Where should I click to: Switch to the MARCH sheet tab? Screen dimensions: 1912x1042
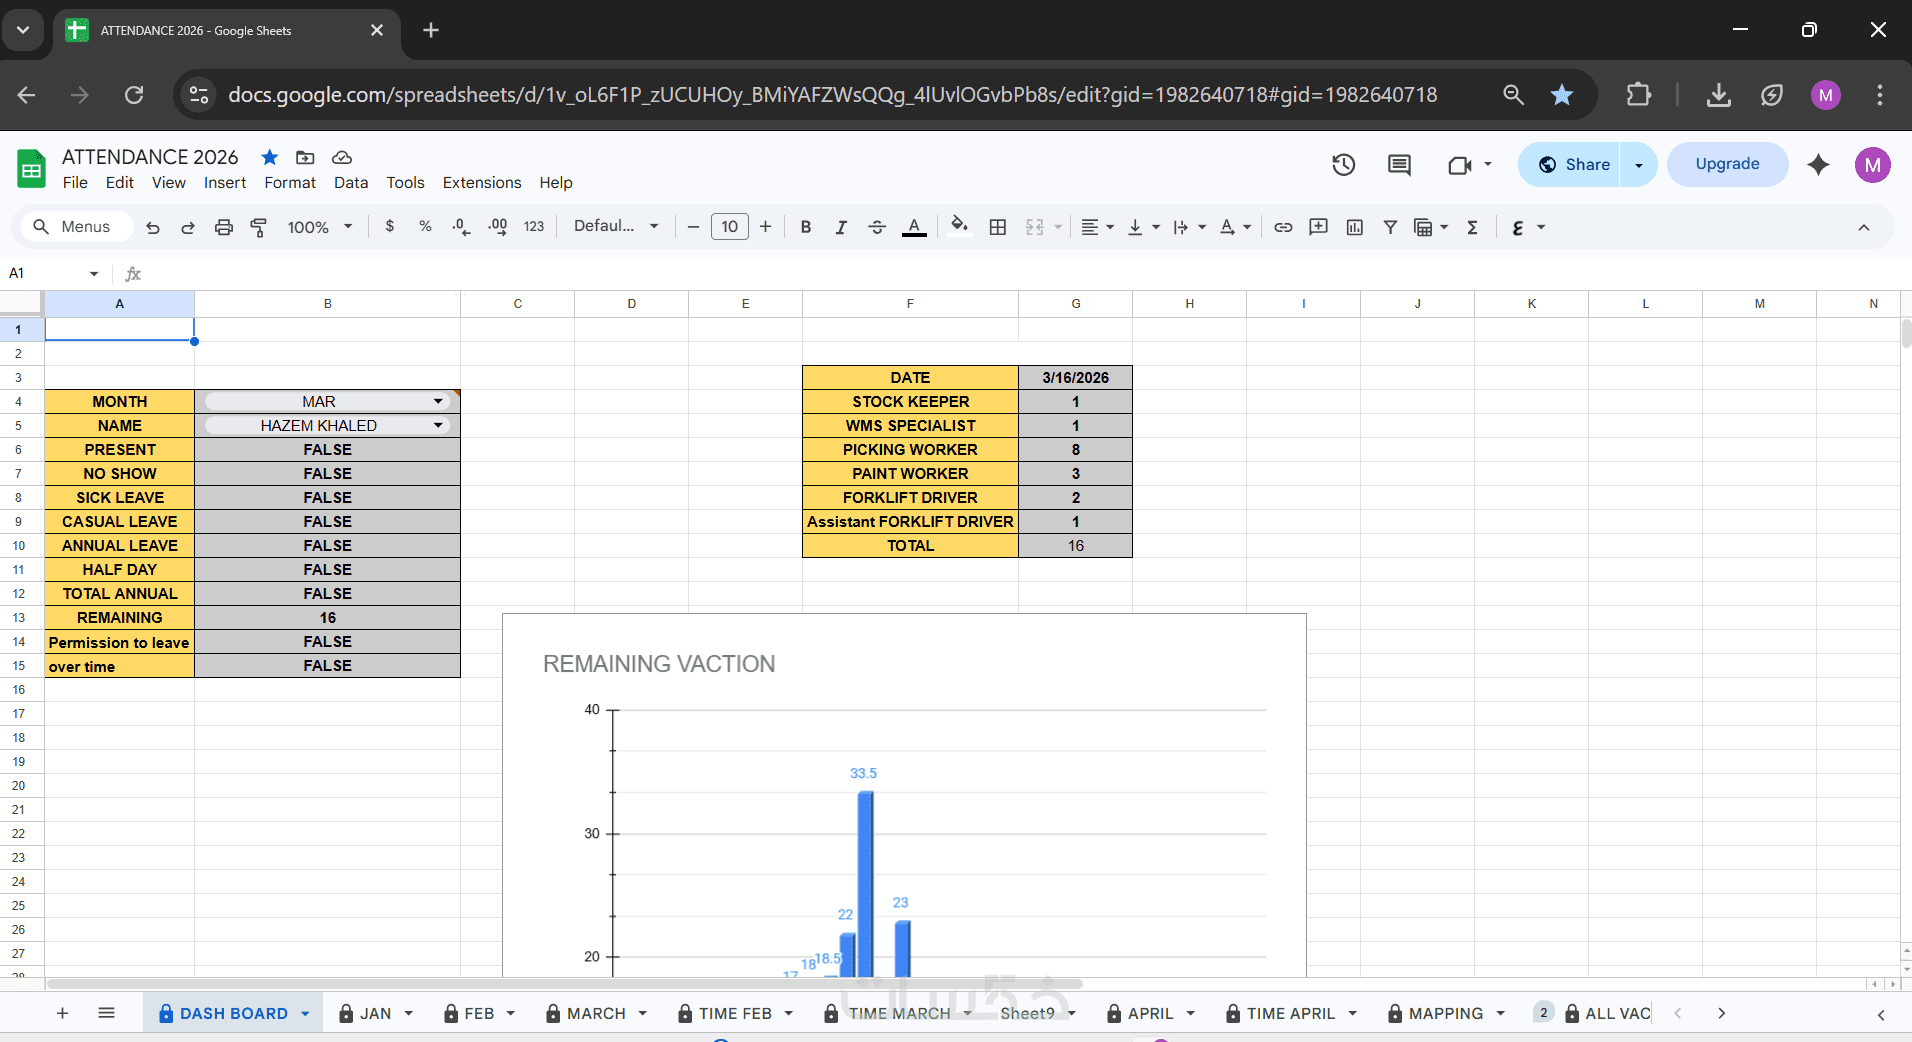(x=596, y=1013)
